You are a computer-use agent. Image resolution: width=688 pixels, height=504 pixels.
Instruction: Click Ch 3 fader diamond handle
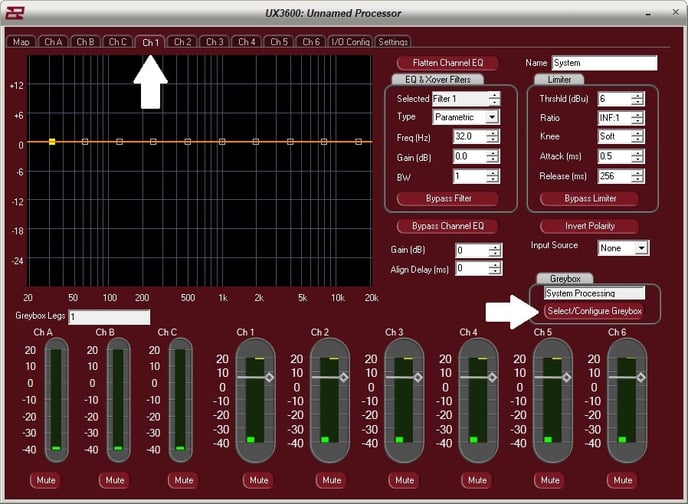tap(418, 377)
